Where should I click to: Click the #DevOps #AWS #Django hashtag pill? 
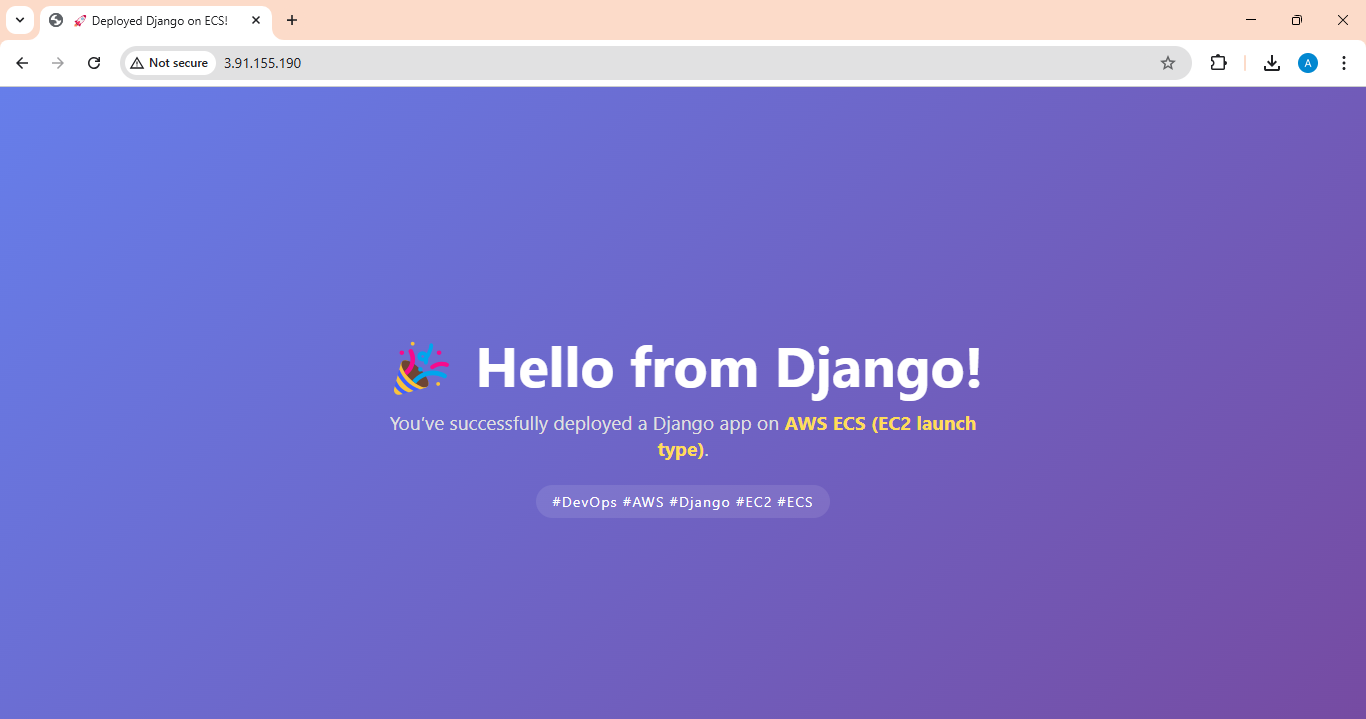[683, 502]
